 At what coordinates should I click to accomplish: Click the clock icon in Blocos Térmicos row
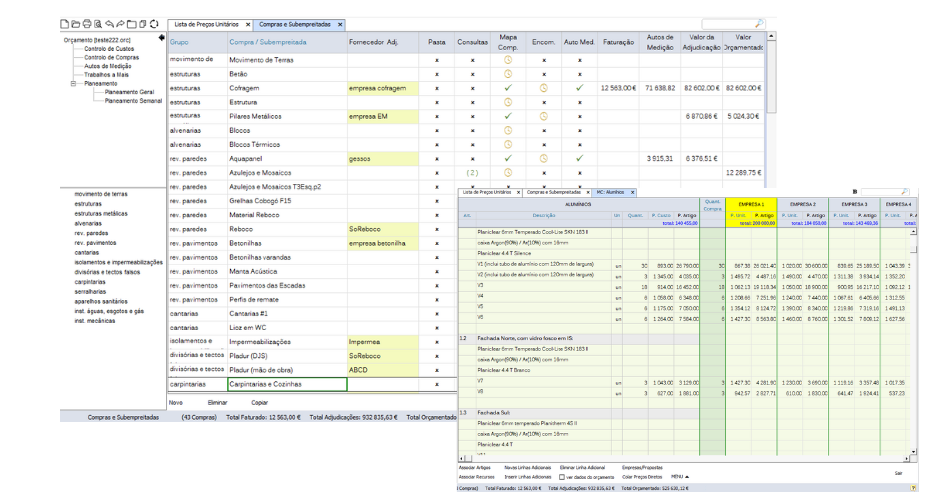(x=508, y=144)
